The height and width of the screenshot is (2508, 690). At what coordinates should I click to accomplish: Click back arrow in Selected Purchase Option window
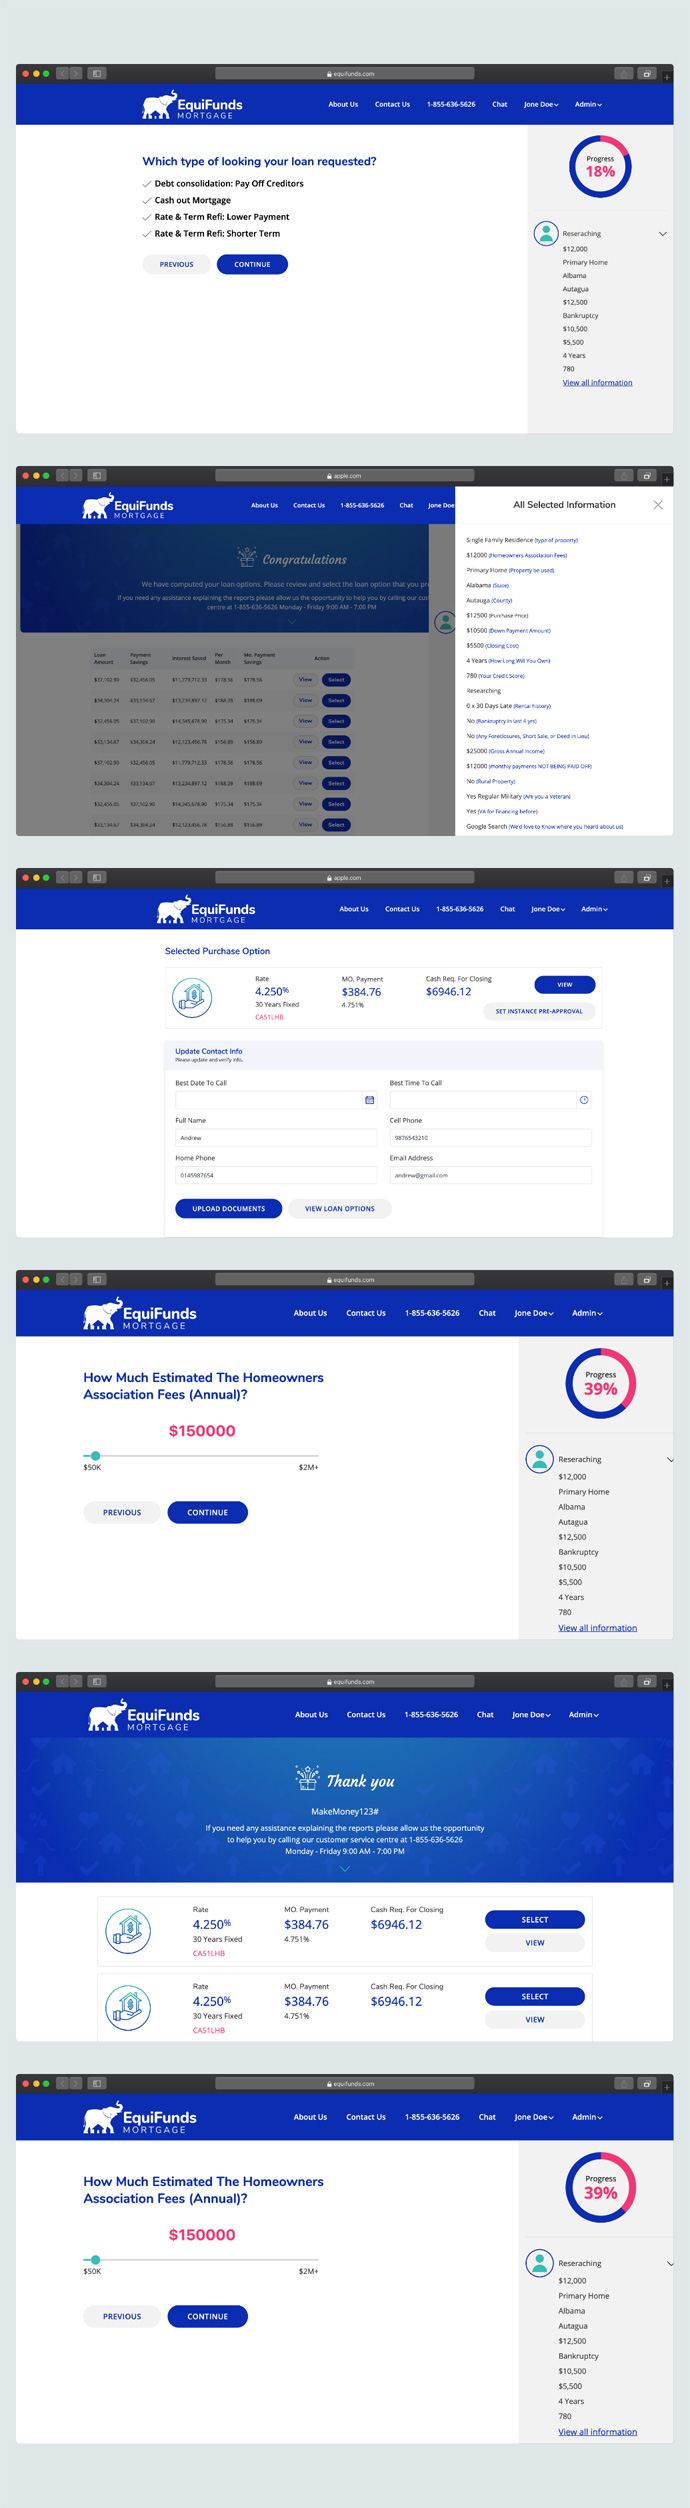click(62, 877)
